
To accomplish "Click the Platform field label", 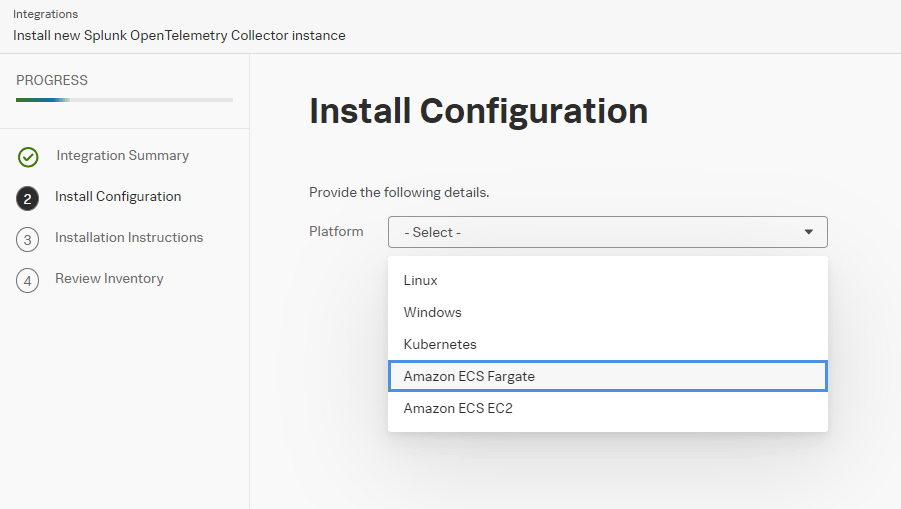I will [336, 232].
